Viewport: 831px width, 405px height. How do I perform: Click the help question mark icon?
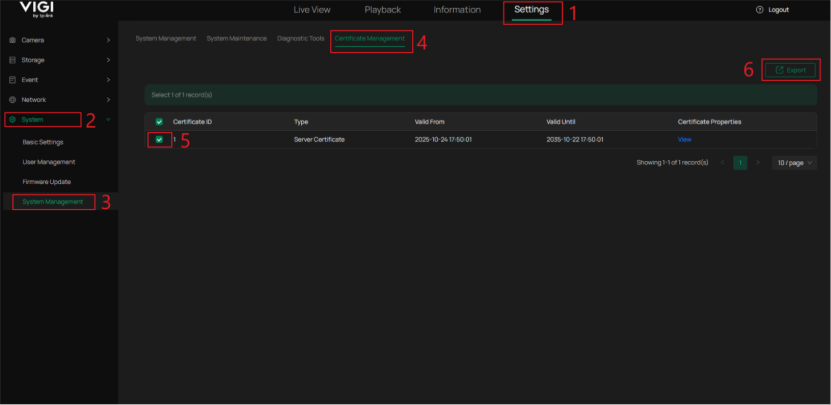(760, 10)
